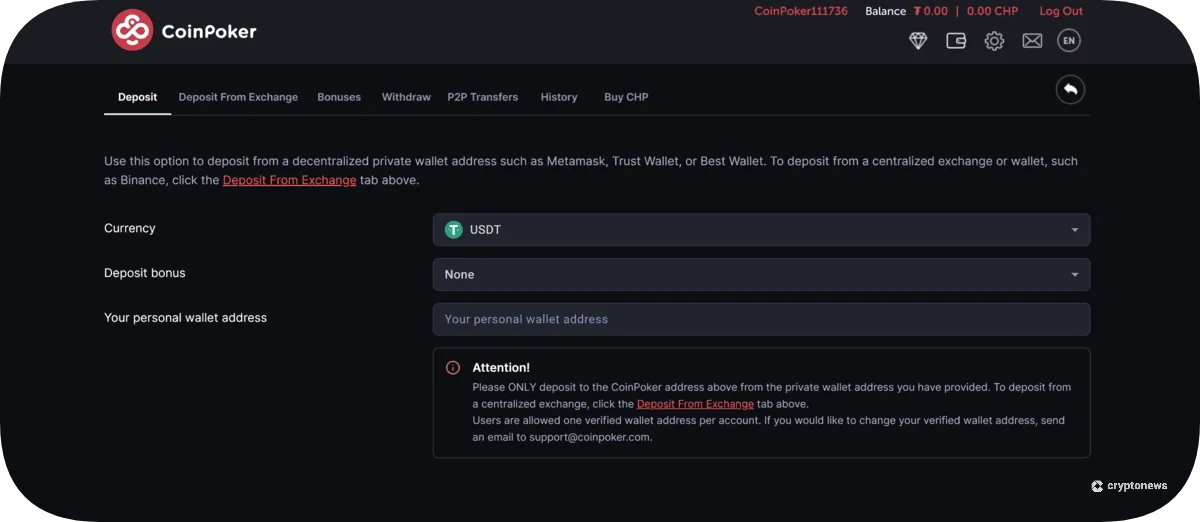Click the diamond VIP icon in header
The image size is (1200, 522).
[918, 41]
